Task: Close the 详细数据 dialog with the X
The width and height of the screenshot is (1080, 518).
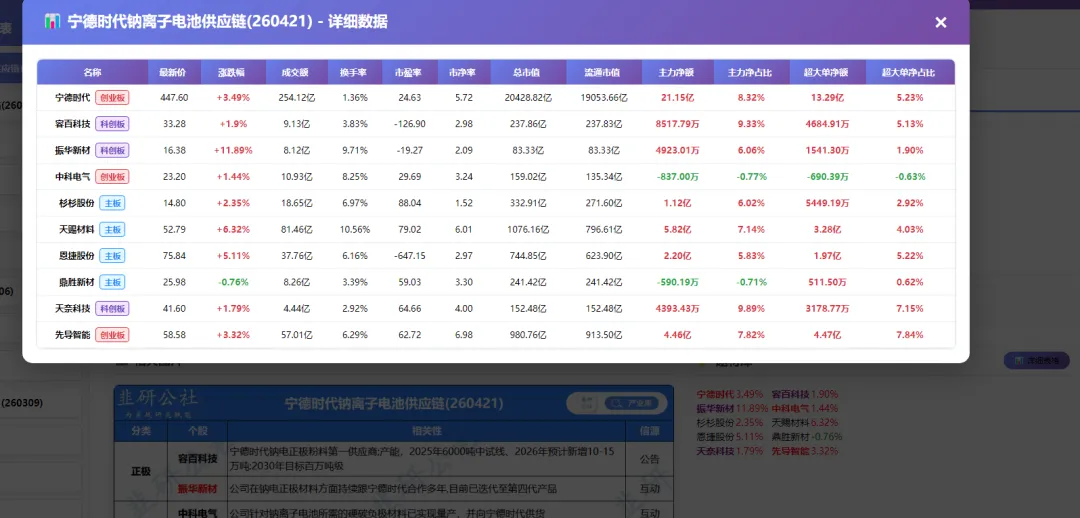Action: coord(940,22)
